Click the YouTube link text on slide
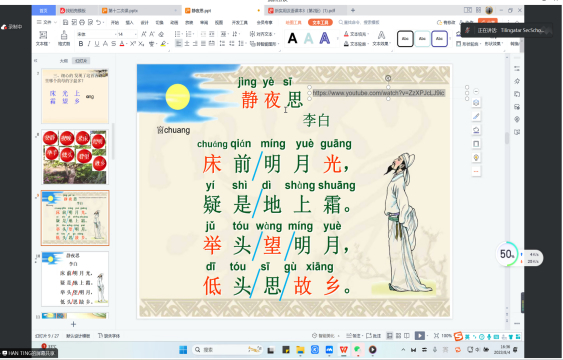 [379, 93]
